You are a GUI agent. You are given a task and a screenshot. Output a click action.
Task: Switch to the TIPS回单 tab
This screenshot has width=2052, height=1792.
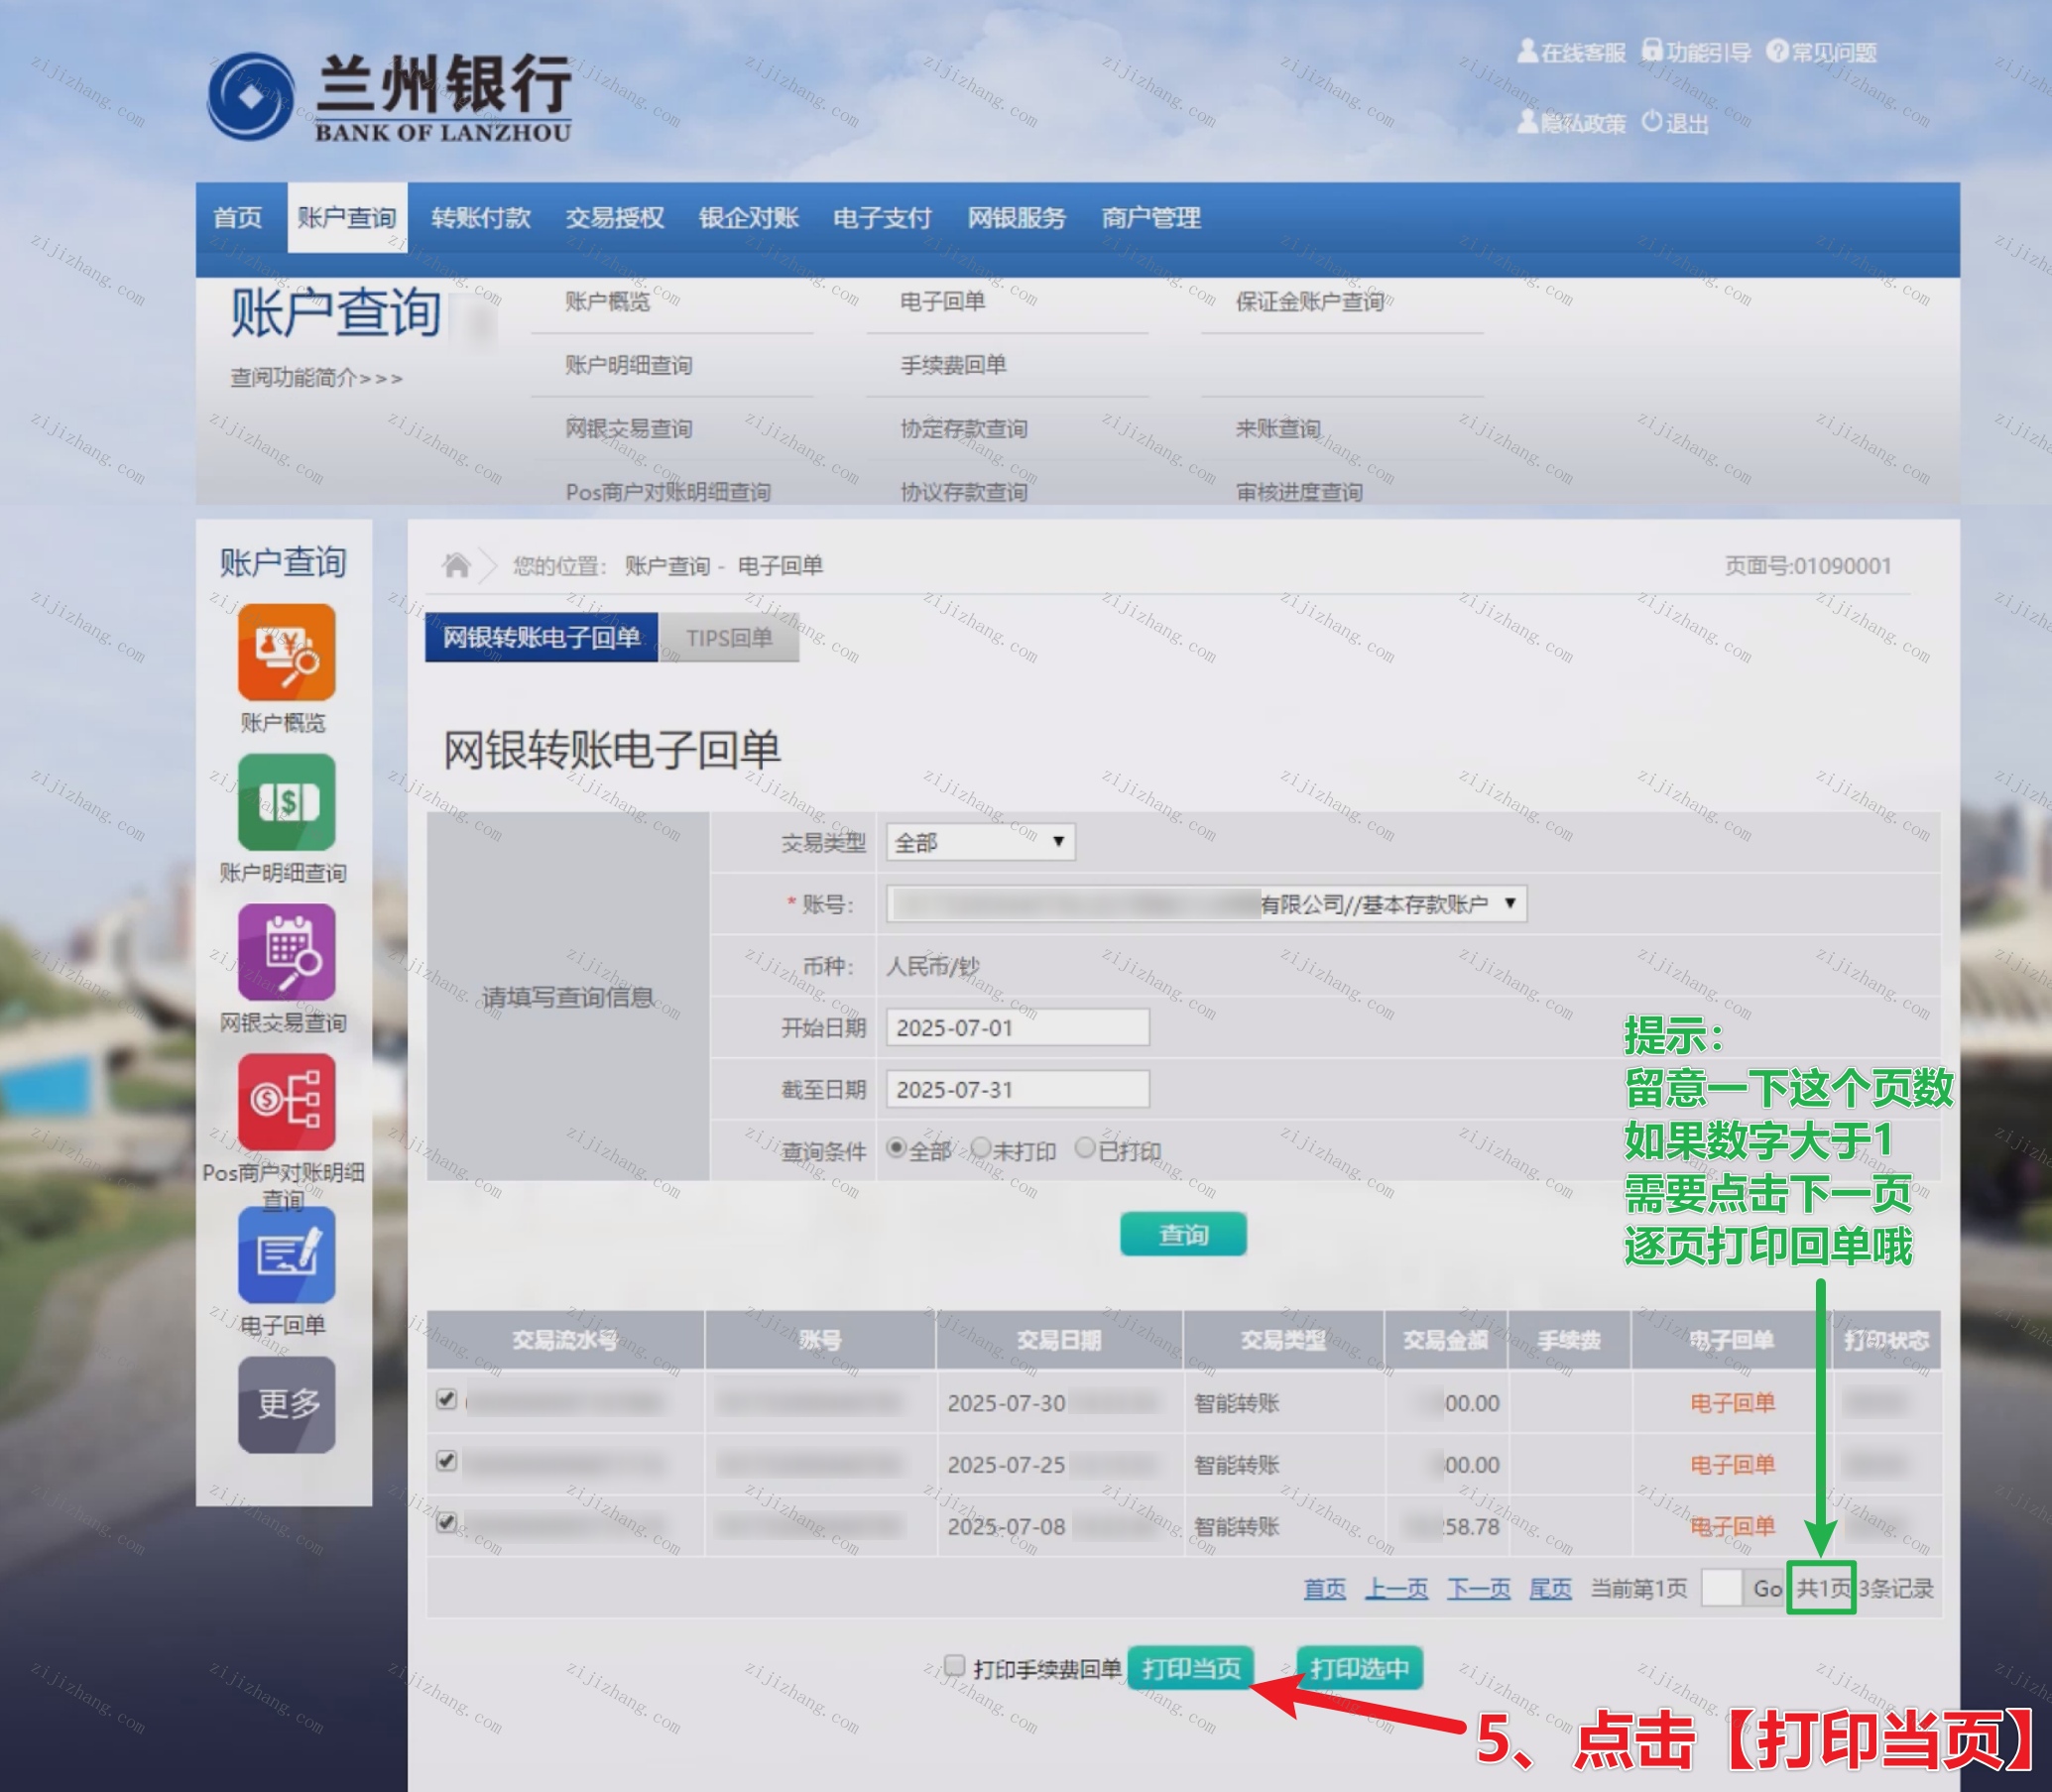(x=729, y=638)
